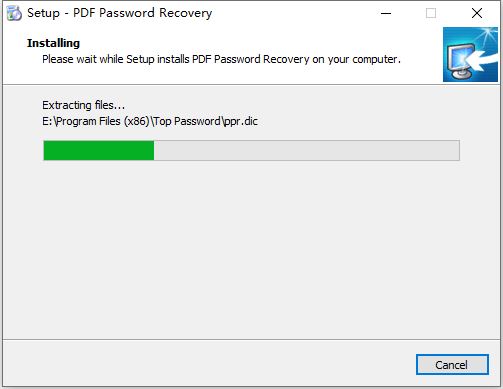
Task: Click the ppr.dic file name in the path
Action: (240, 121)
